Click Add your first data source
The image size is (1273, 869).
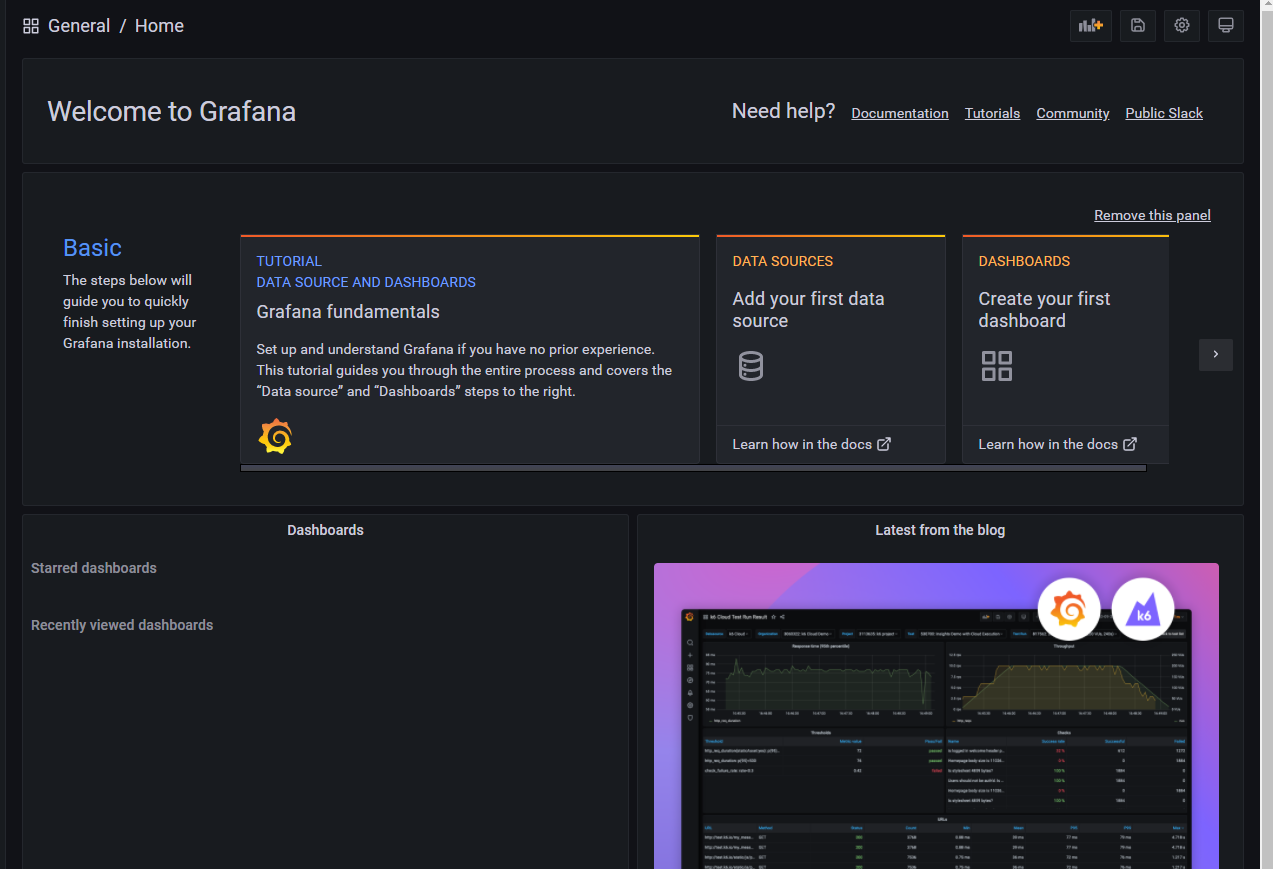tap(808, 310)
